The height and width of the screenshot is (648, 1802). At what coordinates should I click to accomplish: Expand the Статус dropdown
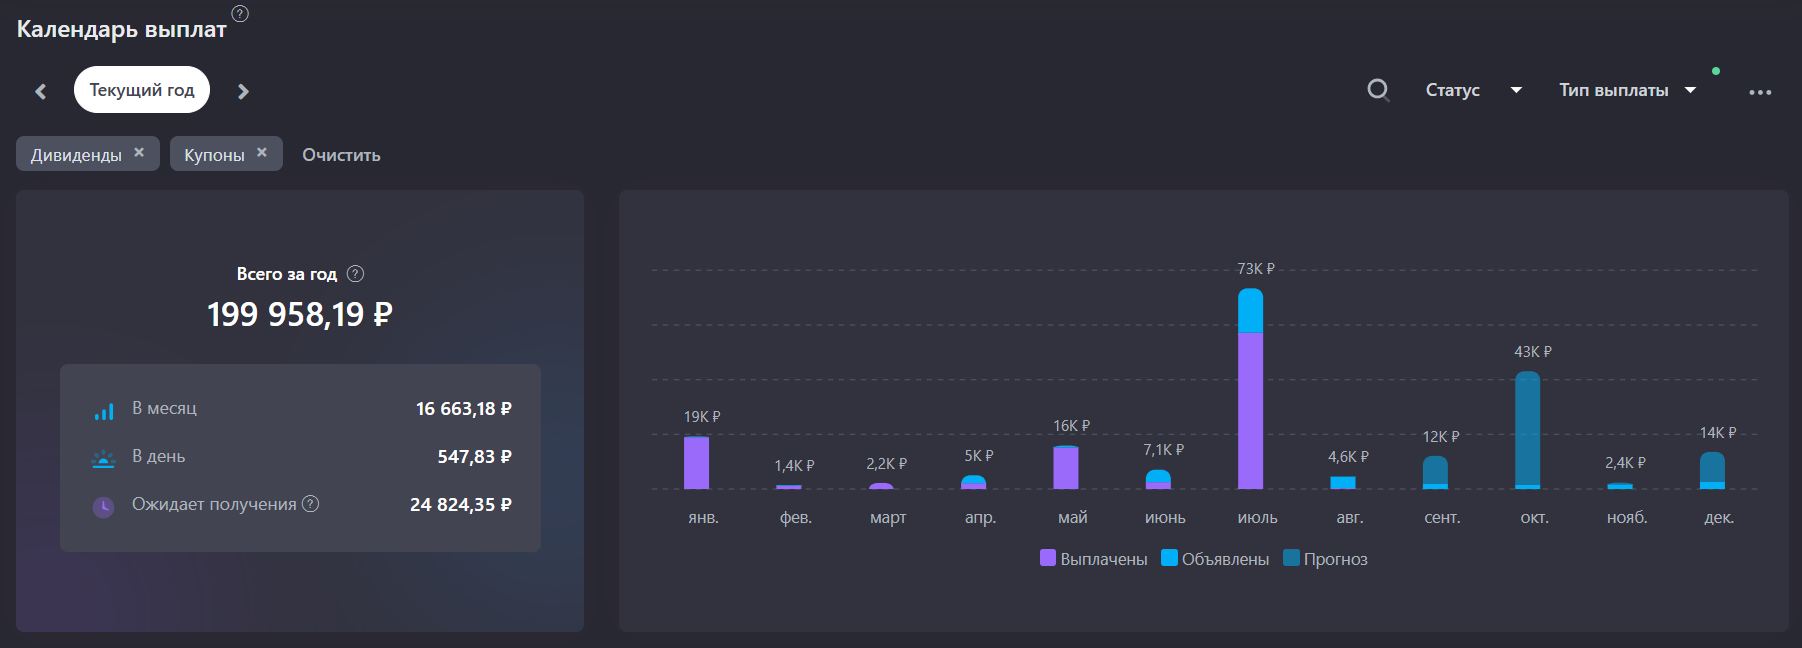[x=1474, y=90]
